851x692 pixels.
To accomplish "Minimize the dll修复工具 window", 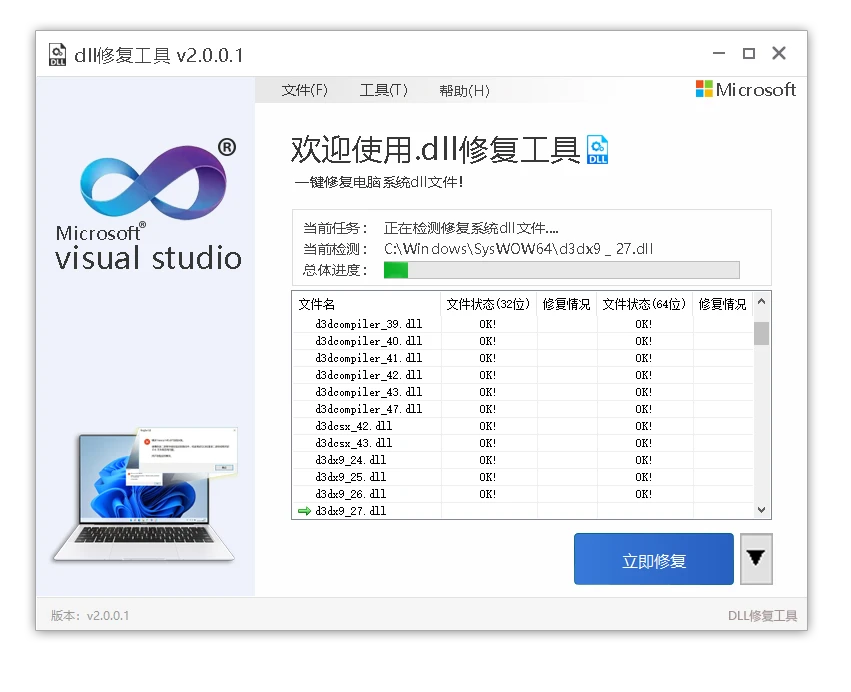I will coord(719,53).
